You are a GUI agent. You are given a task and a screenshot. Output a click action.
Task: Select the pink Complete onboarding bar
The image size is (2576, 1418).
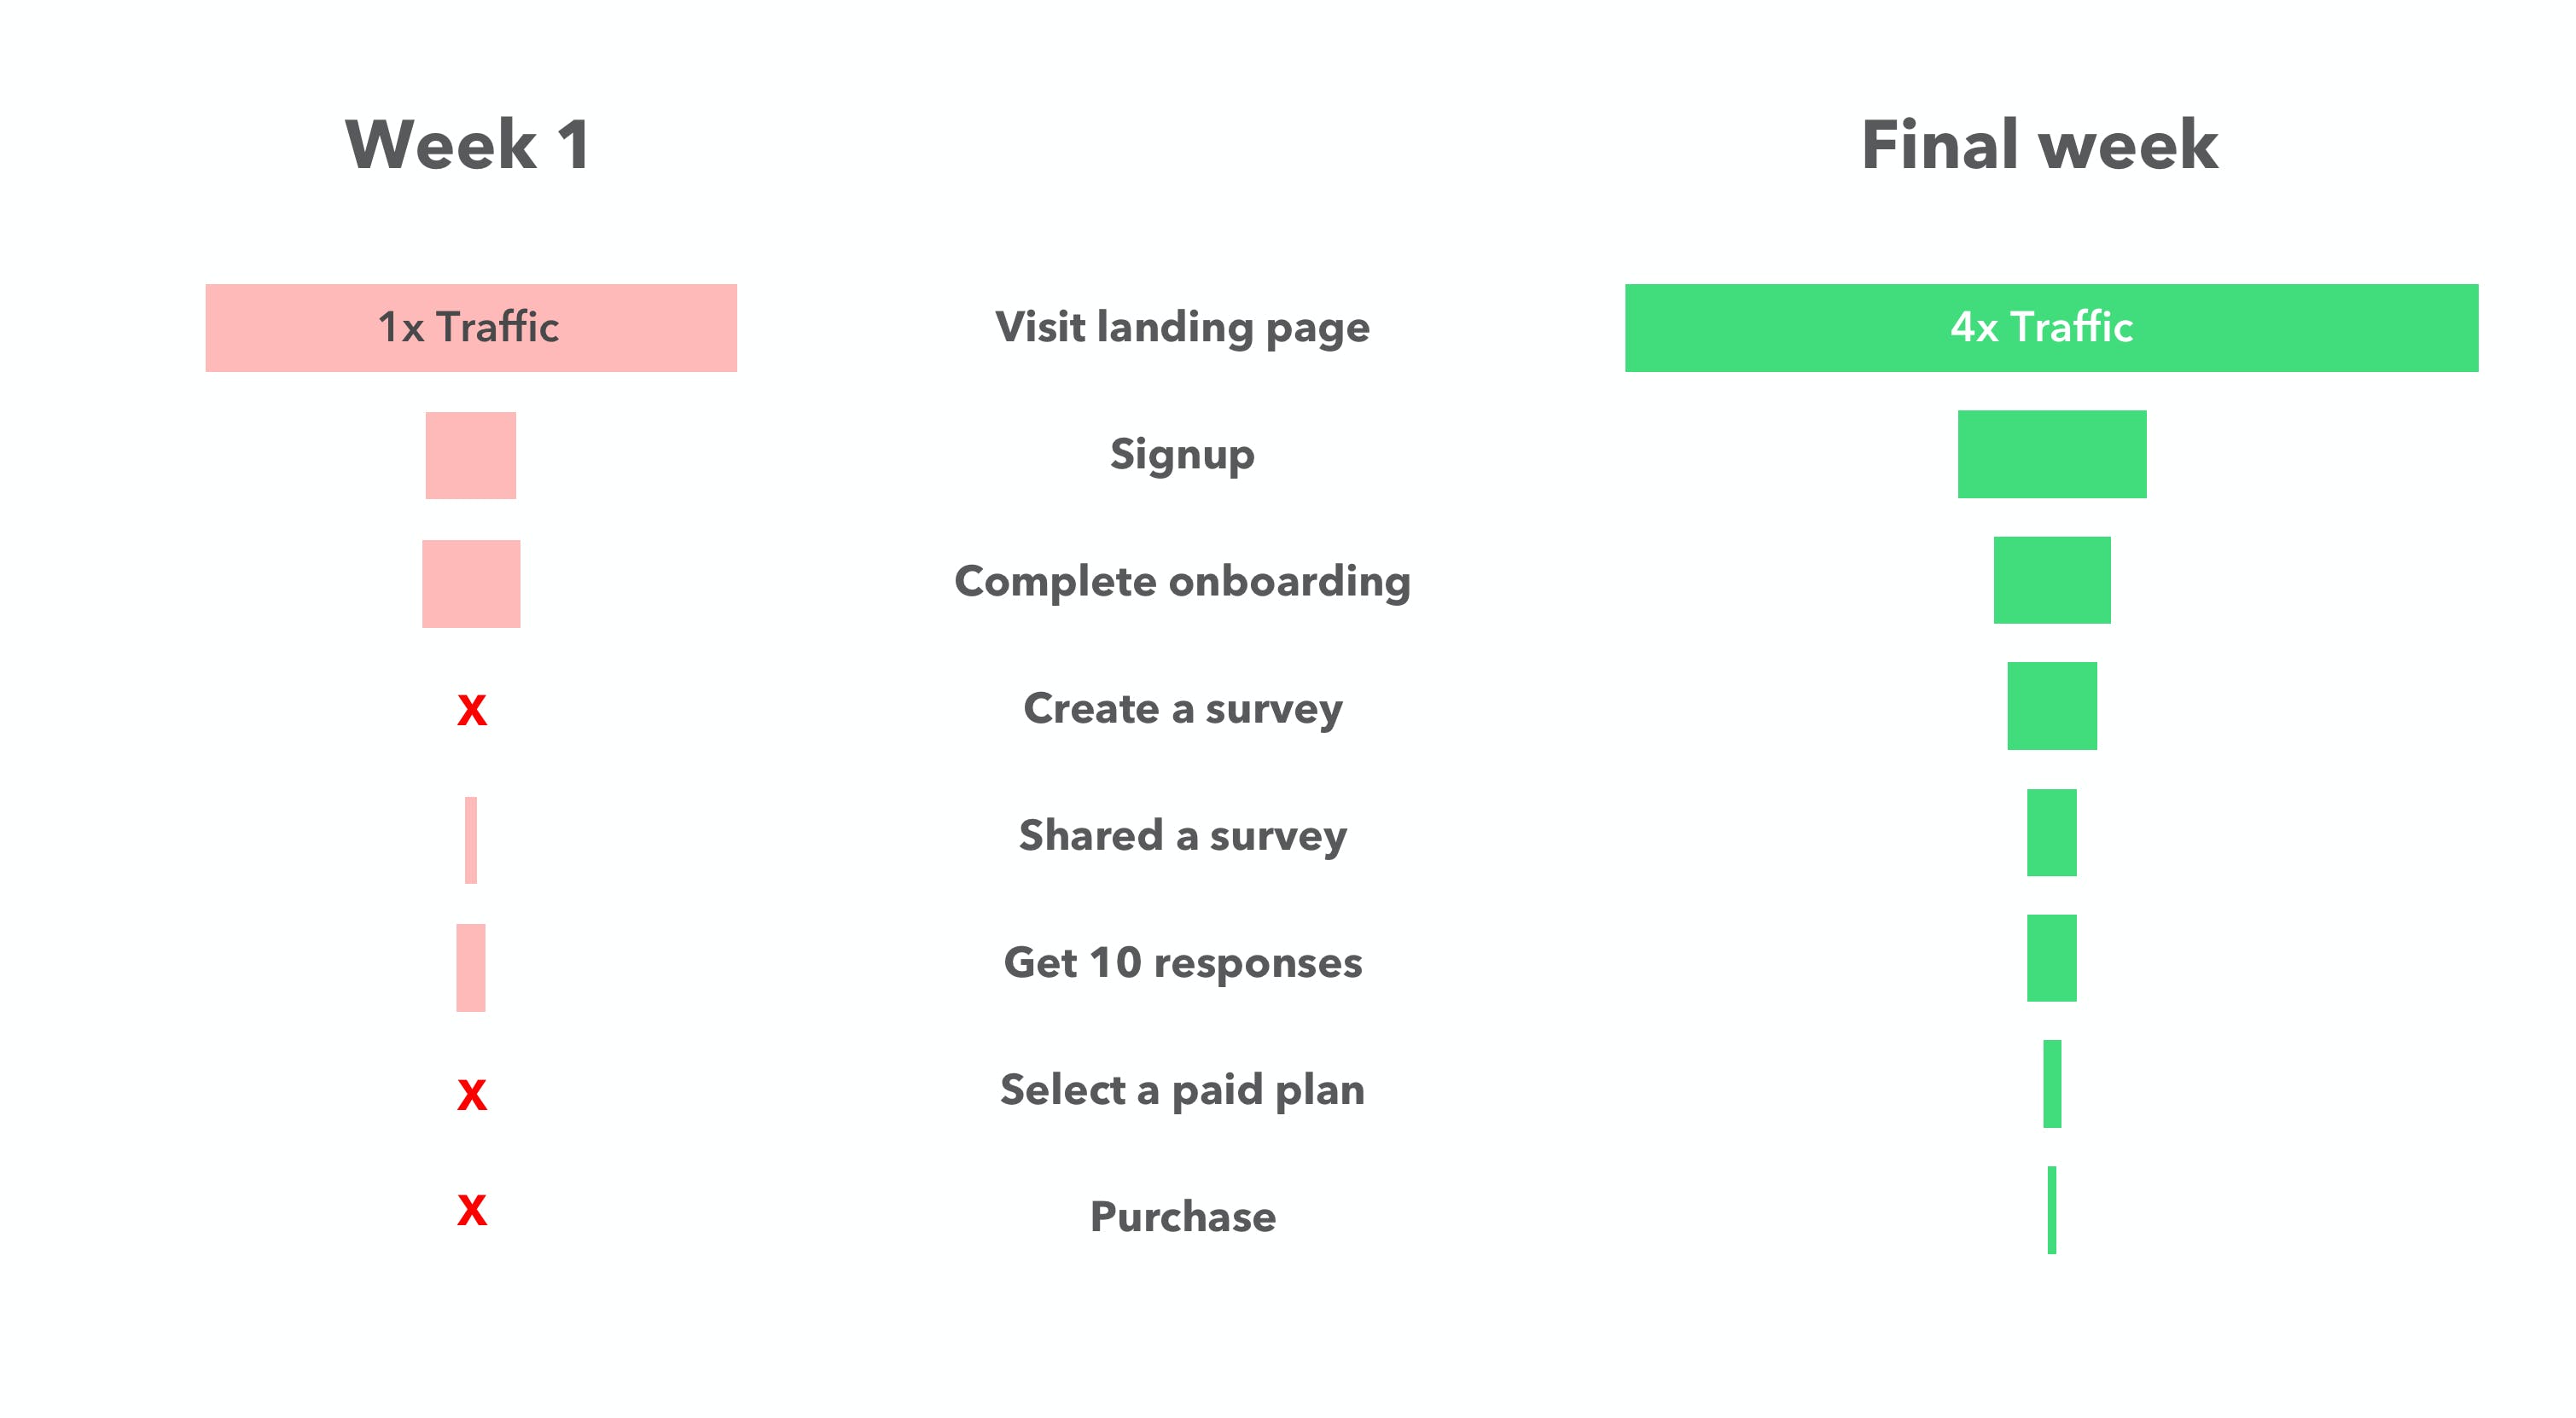(471, 584)
